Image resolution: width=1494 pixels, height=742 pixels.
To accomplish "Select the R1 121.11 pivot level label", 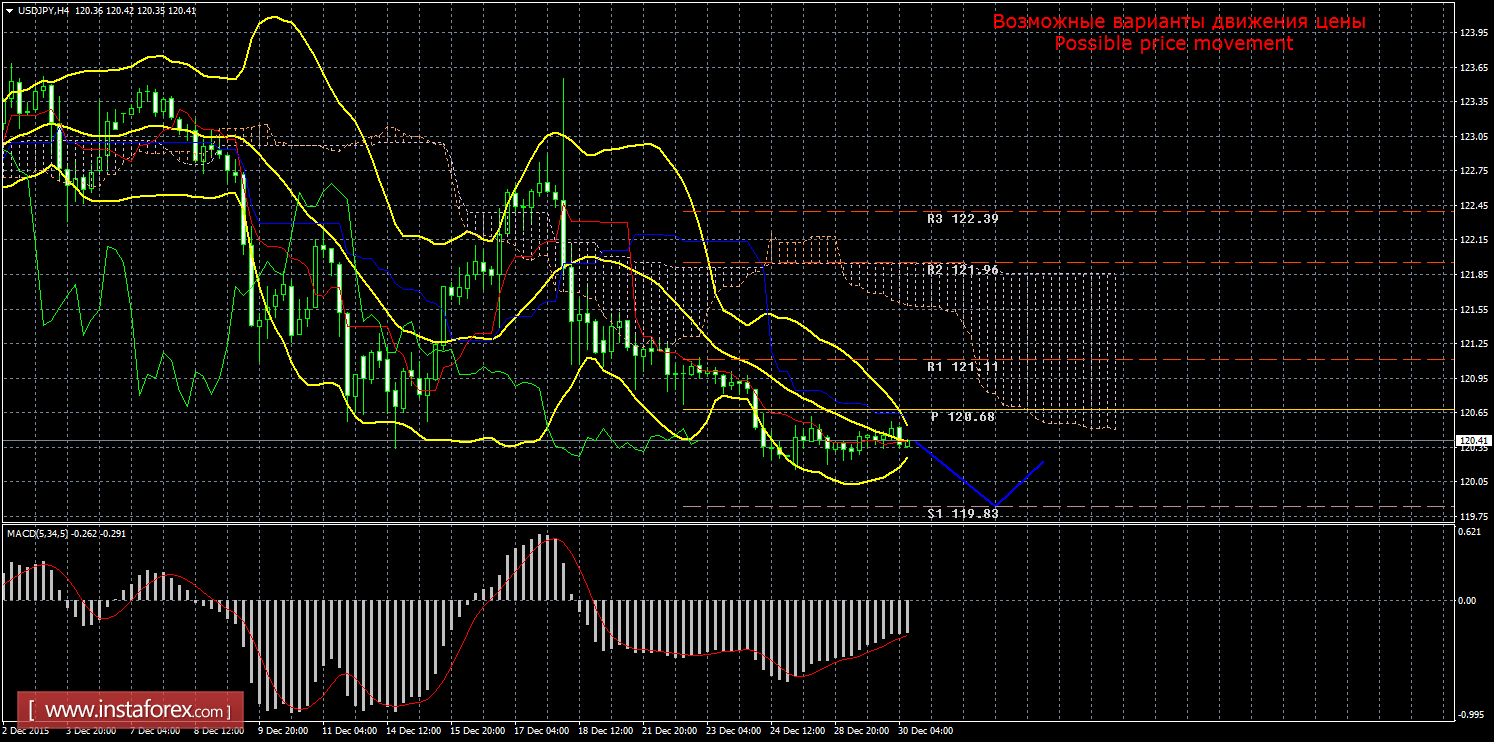I will point(962,367).
